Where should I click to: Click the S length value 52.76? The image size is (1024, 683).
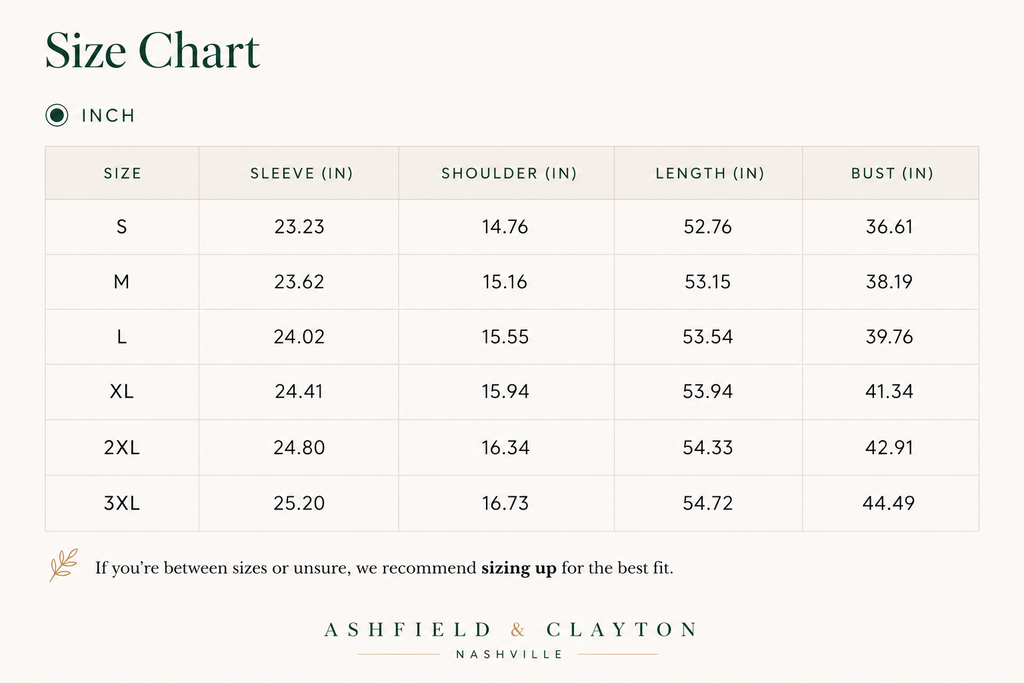707,227
